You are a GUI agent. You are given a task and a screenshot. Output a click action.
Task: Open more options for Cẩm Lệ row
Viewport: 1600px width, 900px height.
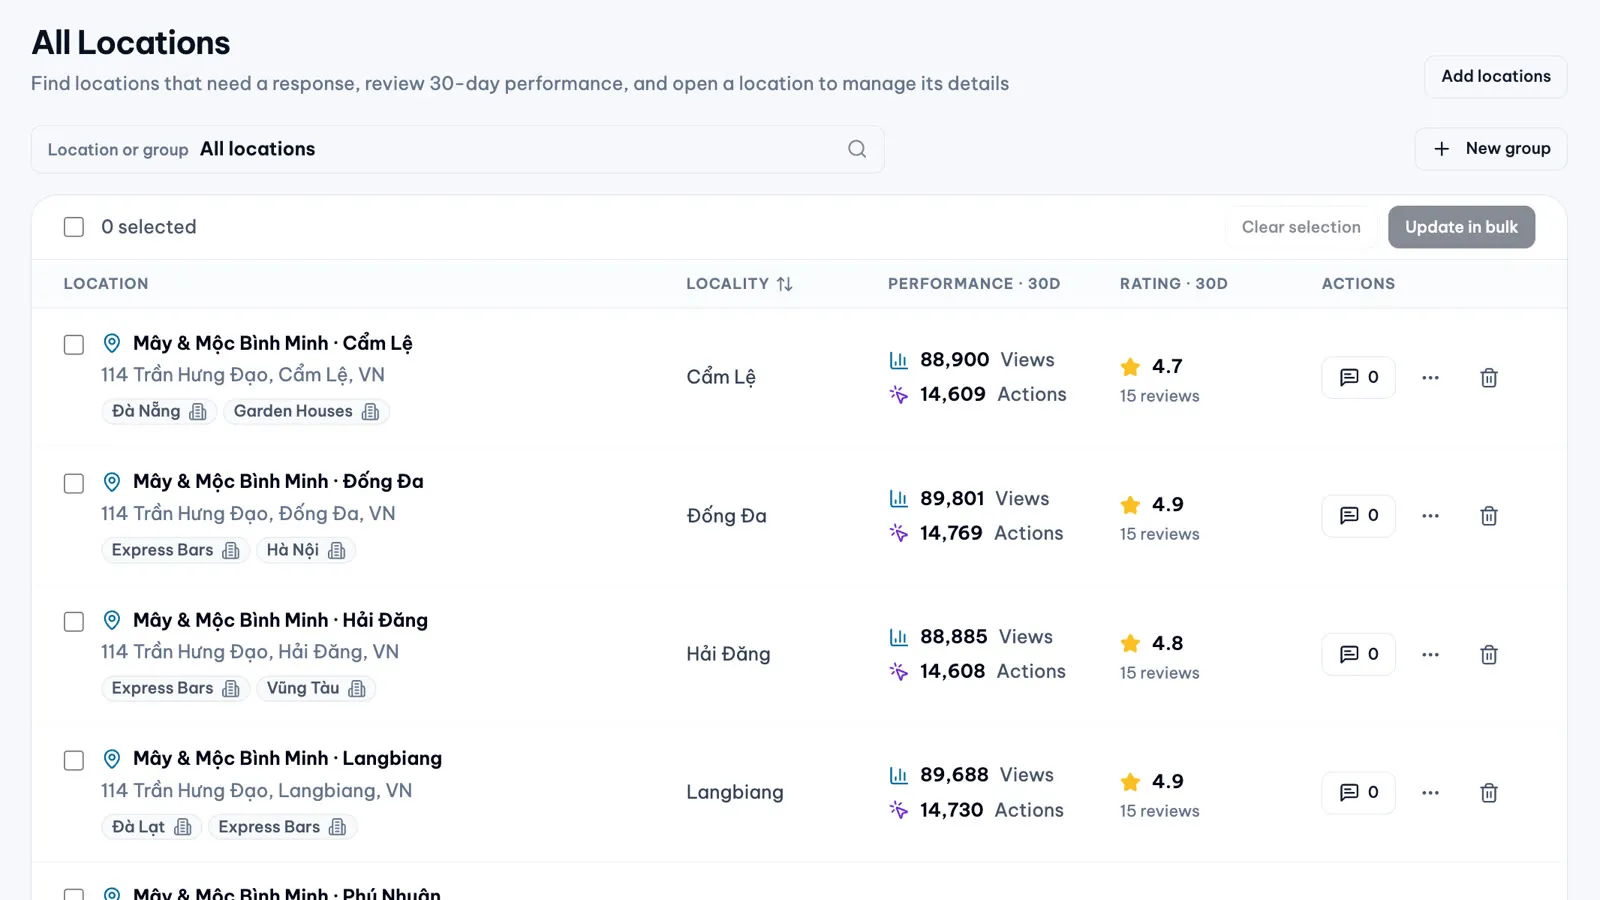tap(1431, 378)
